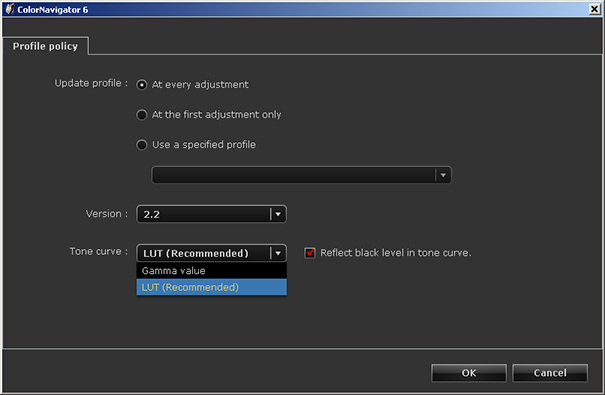This screenshot has width=605, height=395.
Task: Dismiss the dialog with Cancel button
Action: (550, 373)
